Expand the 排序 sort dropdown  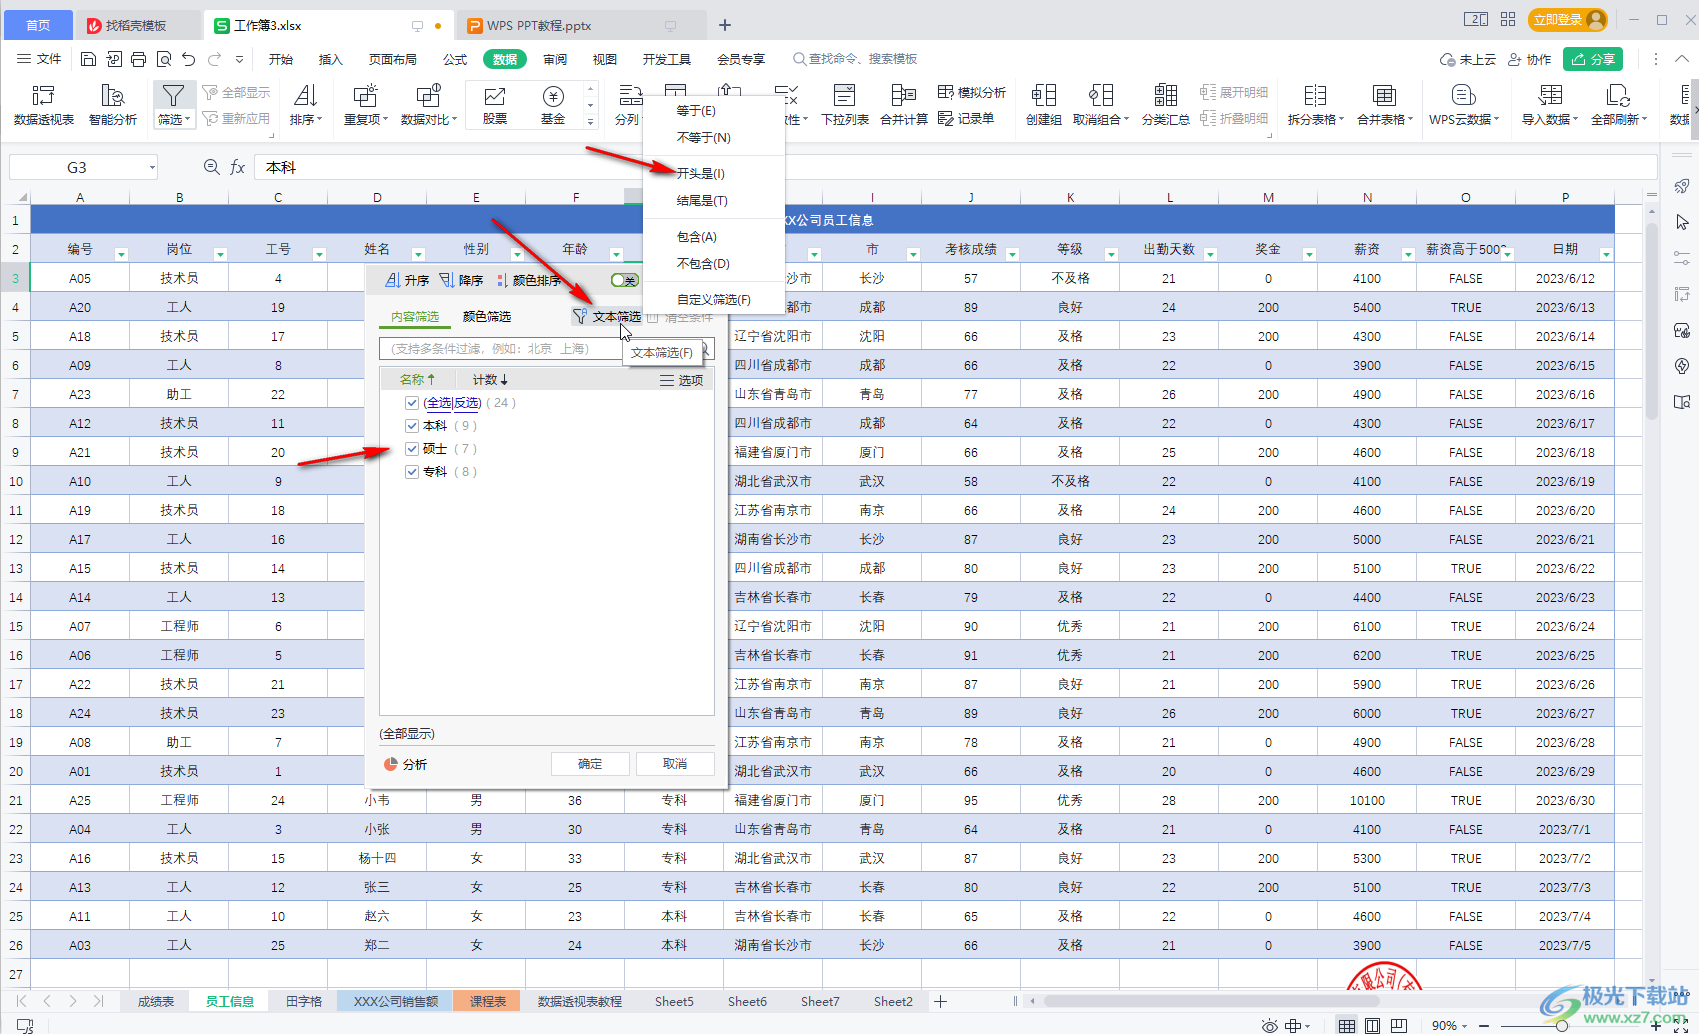coord(320,119)
